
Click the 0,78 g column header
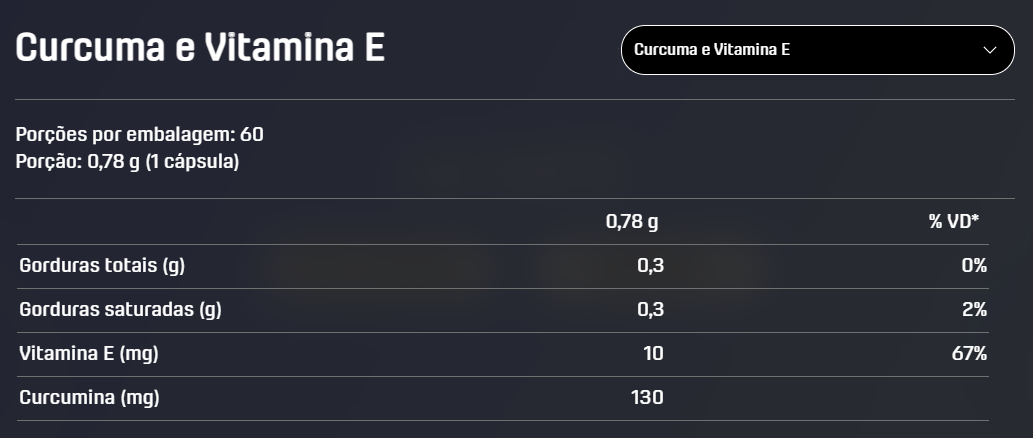(x=632, y=222)
